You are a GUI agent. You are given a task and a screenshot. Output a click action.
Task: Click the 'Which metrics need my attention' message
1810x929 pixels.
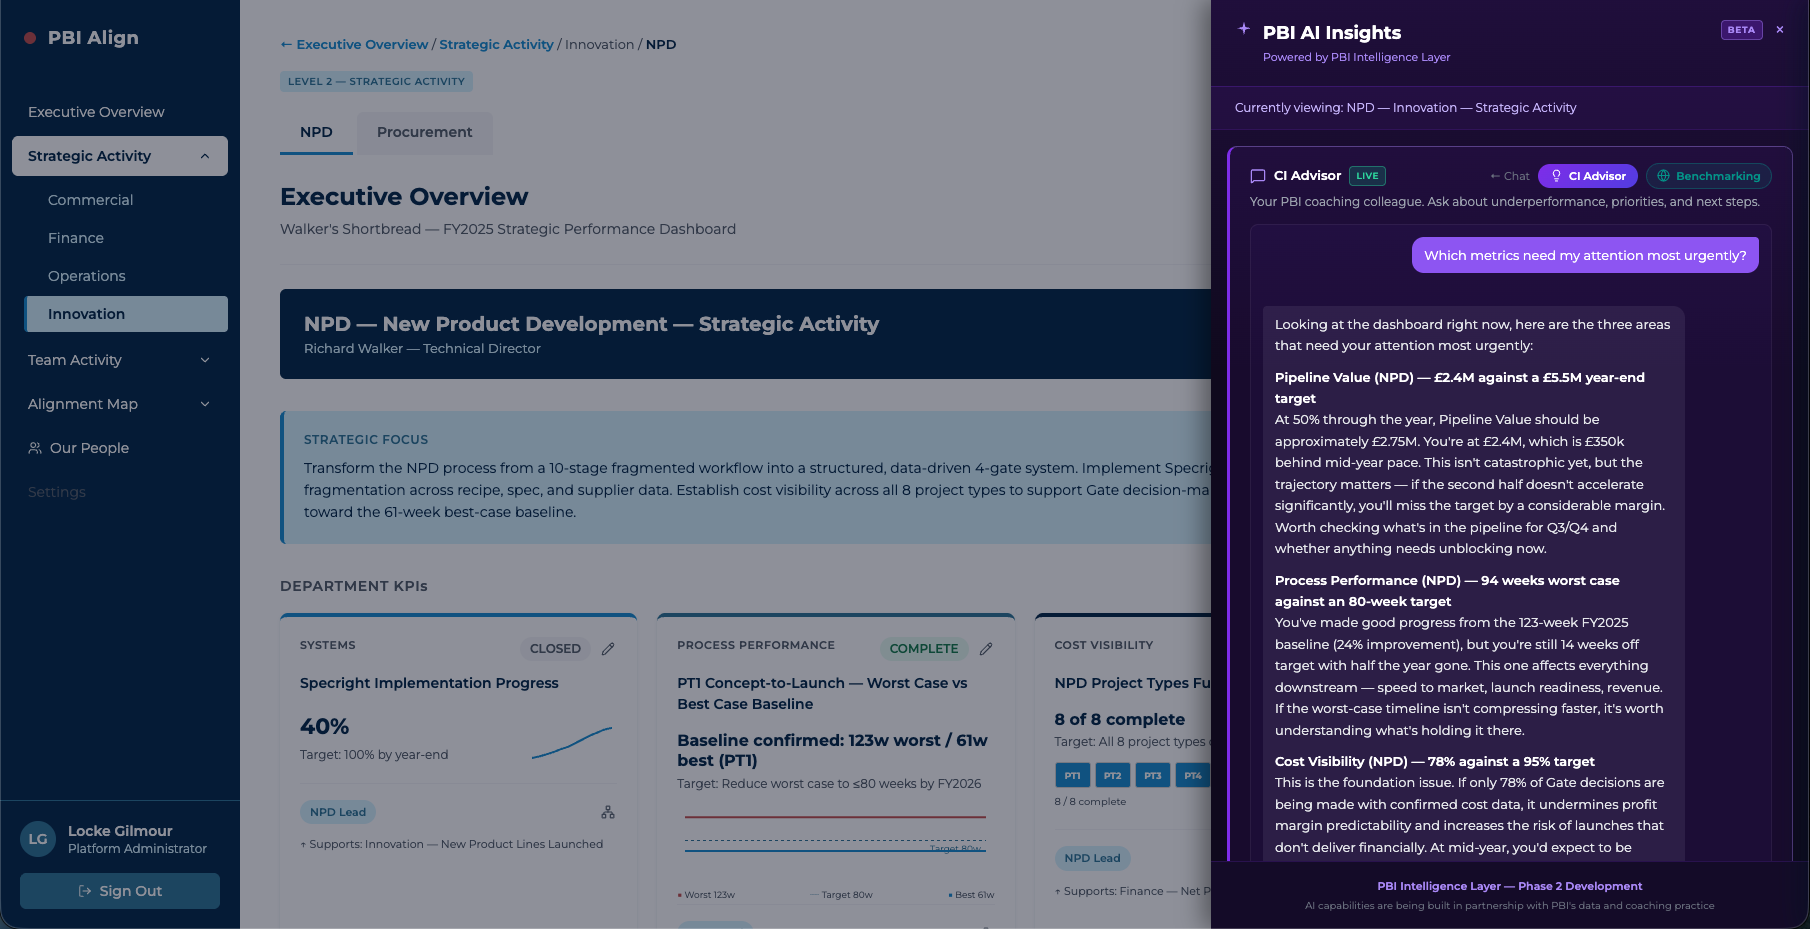click(x=1585, y=255)
